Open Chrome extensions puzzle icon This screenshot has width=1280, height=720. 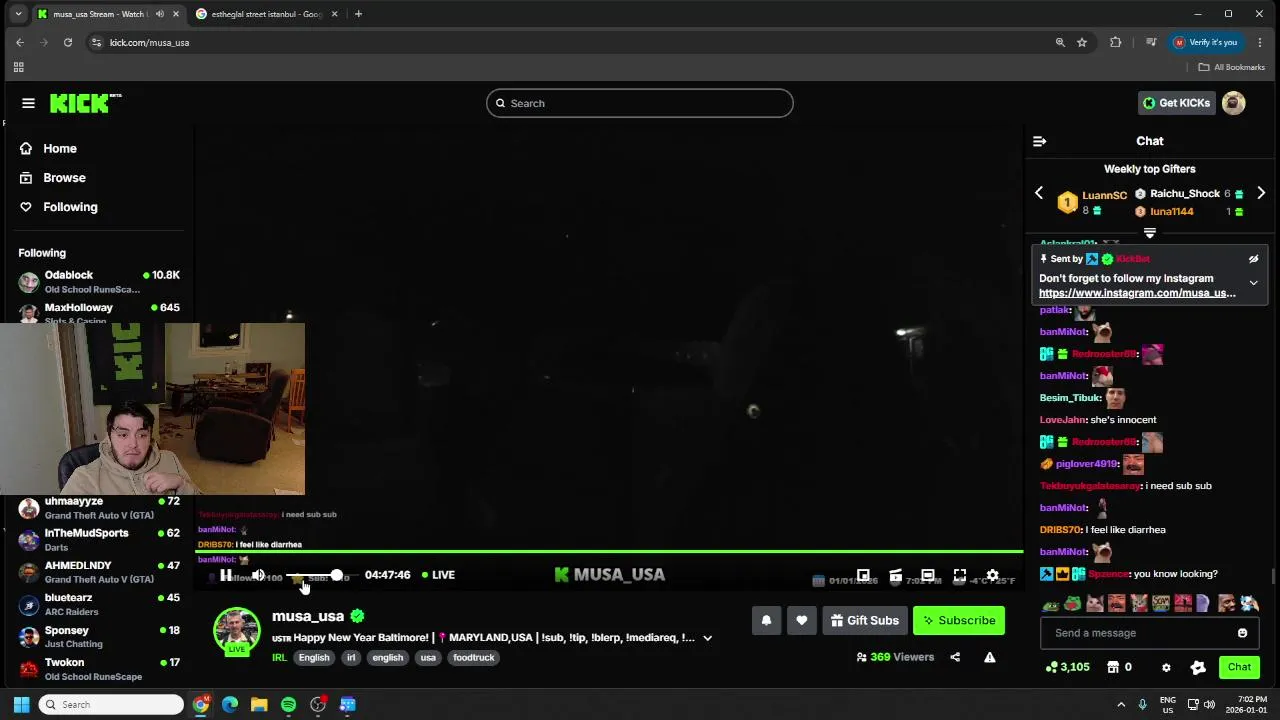pos(1116,42)
